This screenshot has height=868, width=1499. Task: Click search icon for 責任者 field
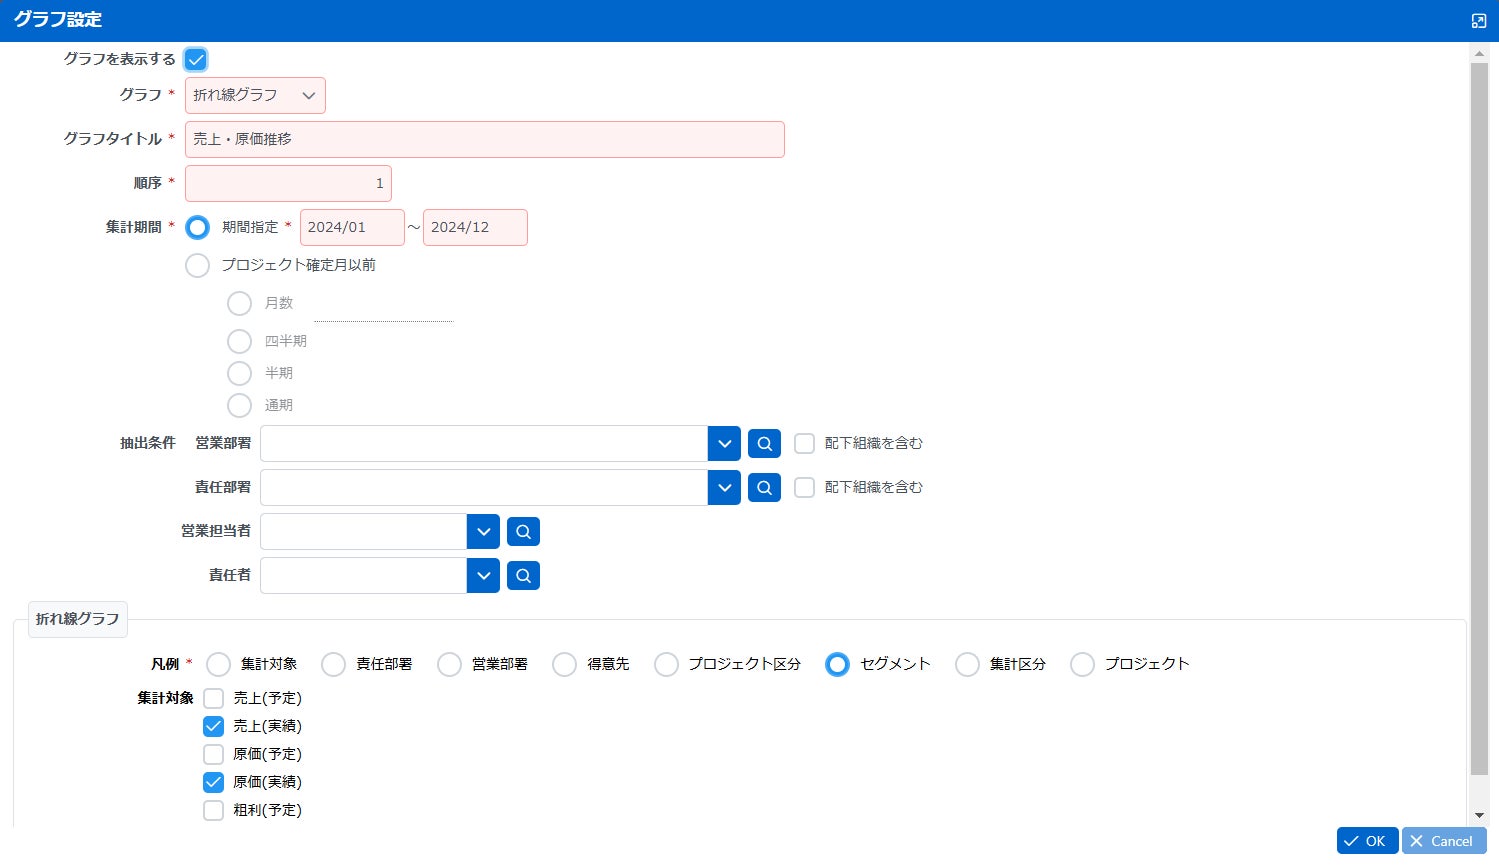click(x=523, y=576)
